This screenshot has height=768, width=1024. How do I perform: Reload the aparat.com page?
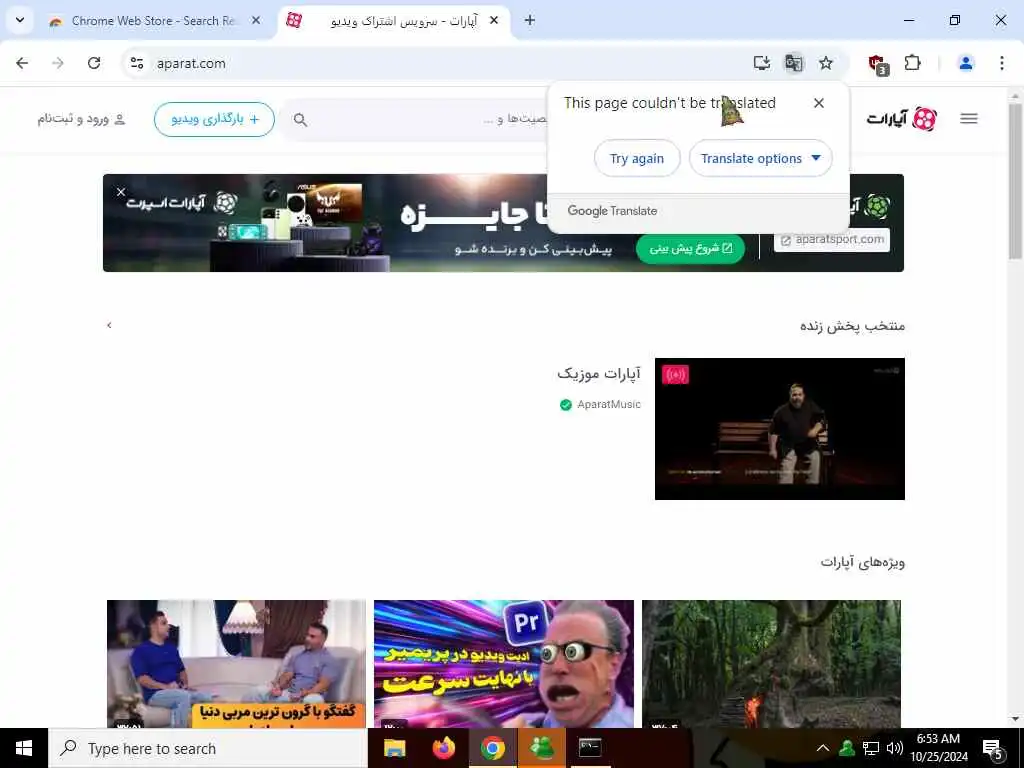94,63
